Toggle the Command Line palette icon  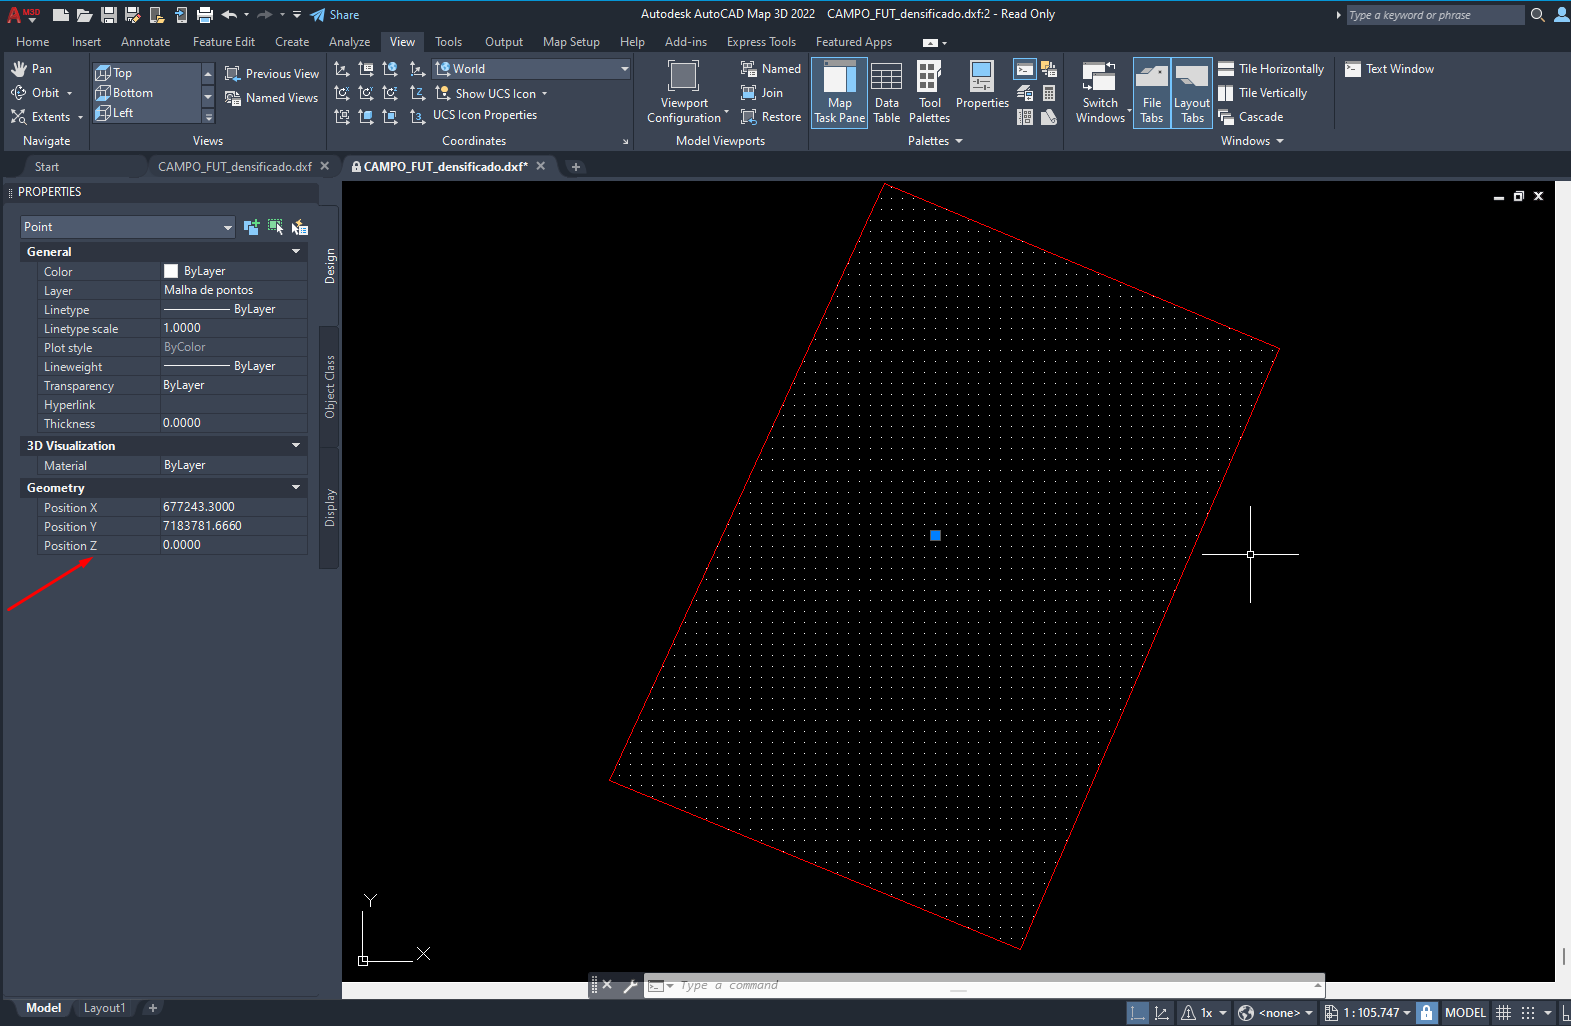click(x=1024, y=69)
